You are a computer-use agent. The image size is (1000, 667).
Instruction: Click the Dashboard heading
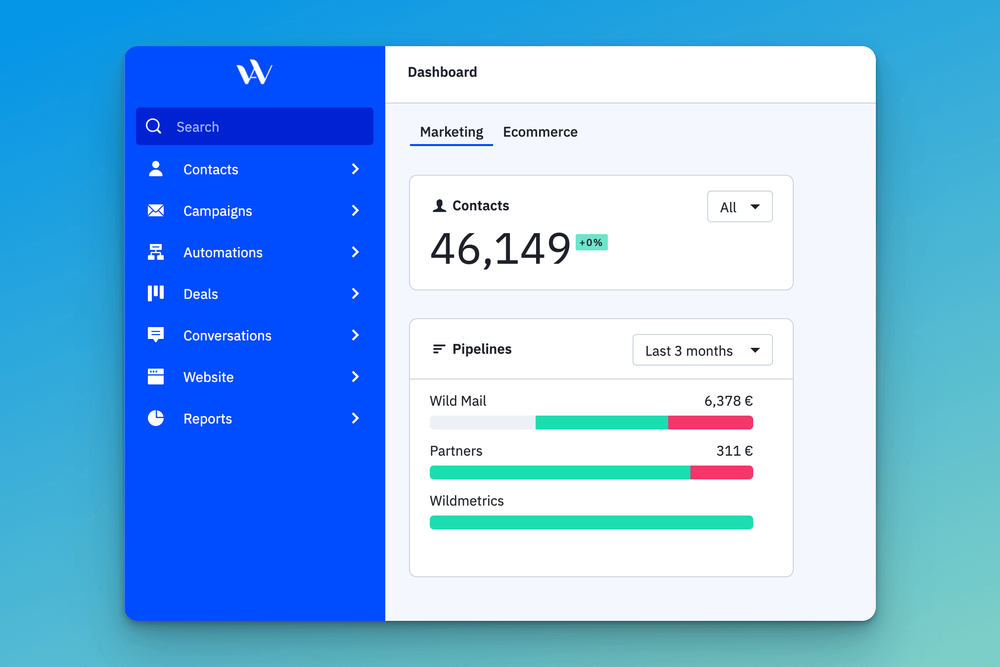(442, 72)
